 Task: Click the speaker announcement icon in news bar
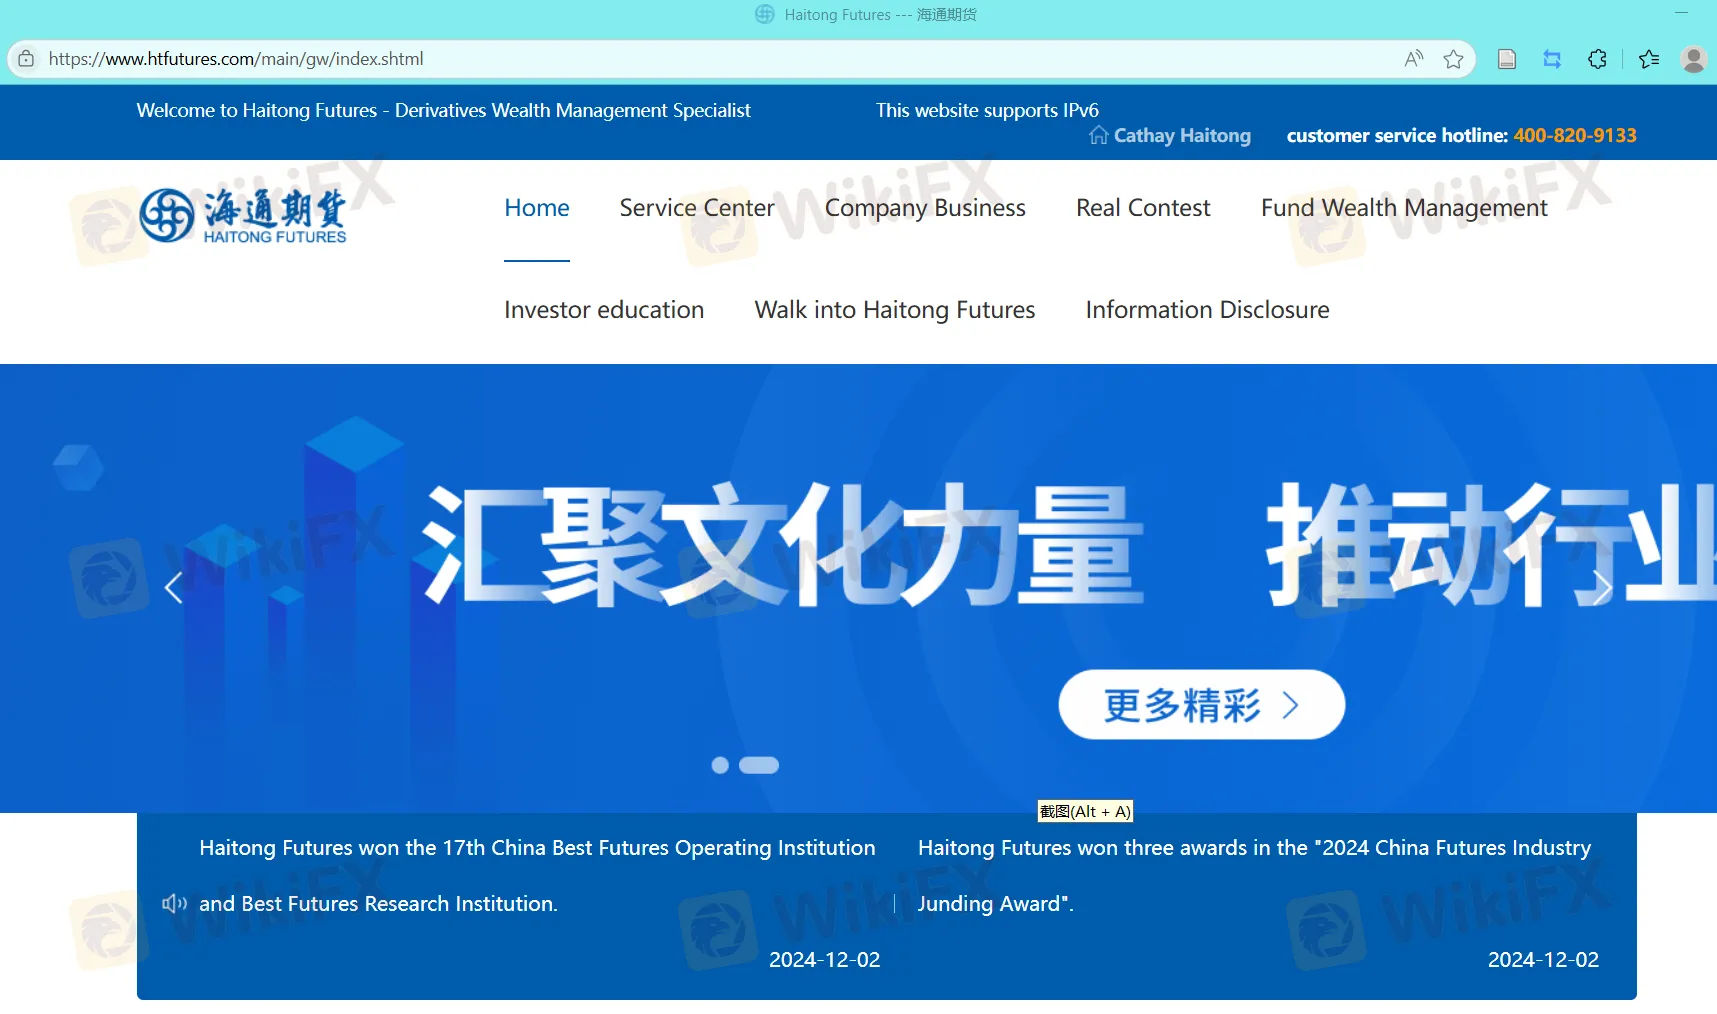pos(174,904)
